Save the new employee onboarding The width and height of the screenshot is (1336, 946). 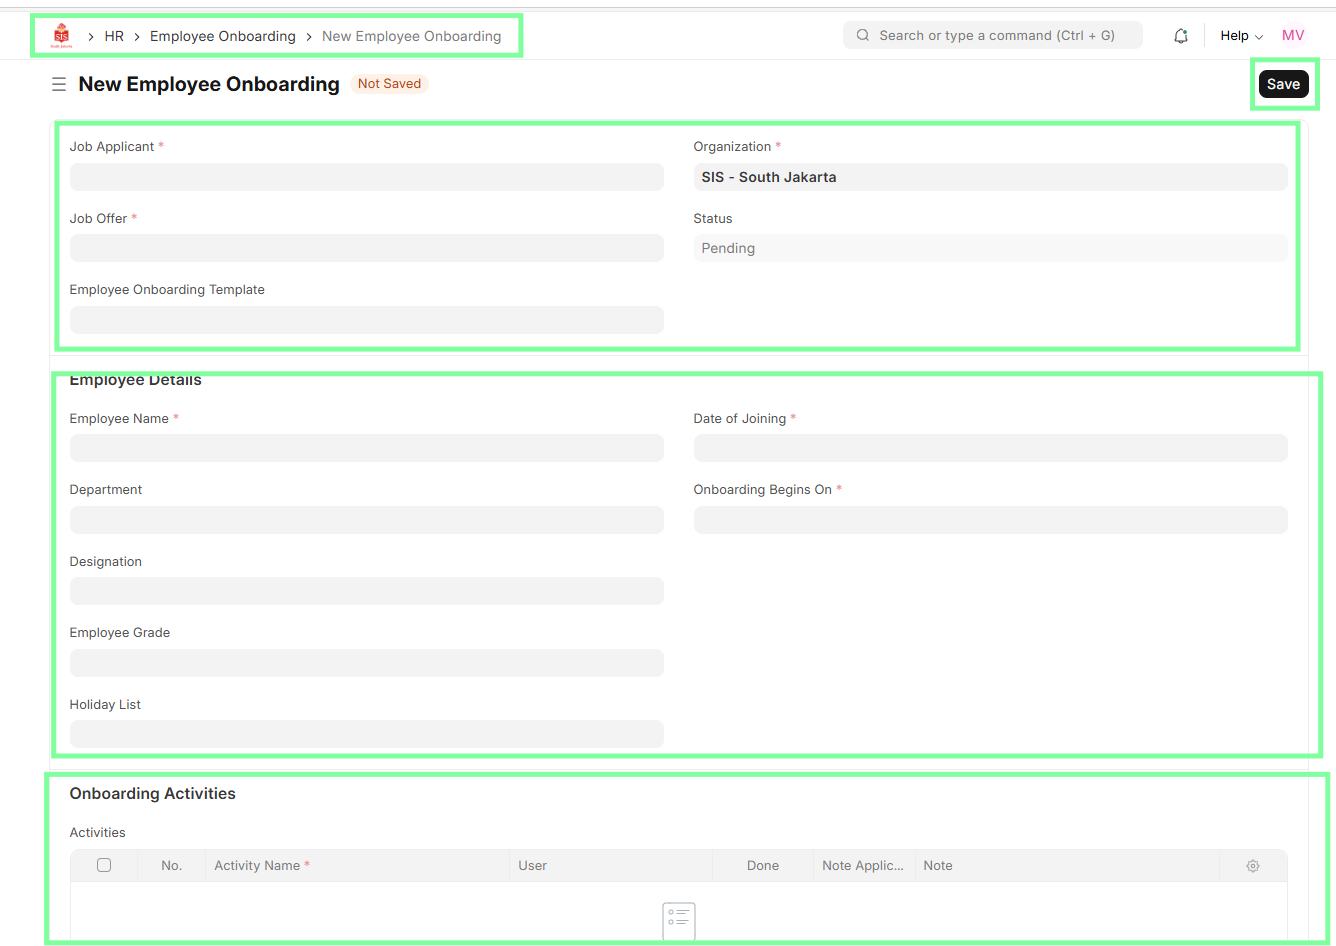tap(1282, 84)
